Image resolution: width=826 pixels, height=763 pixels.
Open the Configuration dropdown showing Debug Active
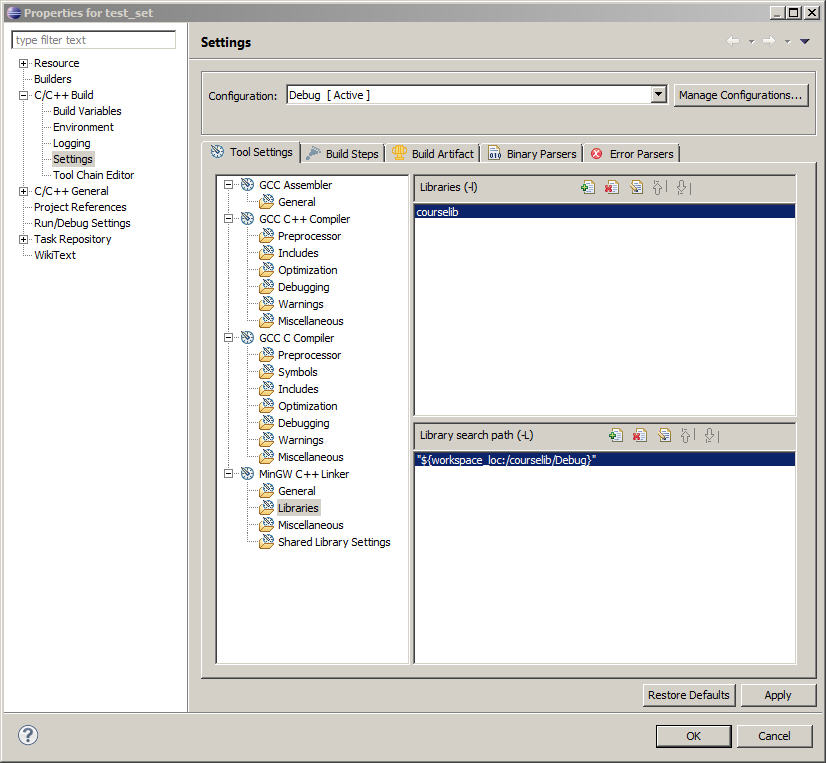tap(659, 95)
